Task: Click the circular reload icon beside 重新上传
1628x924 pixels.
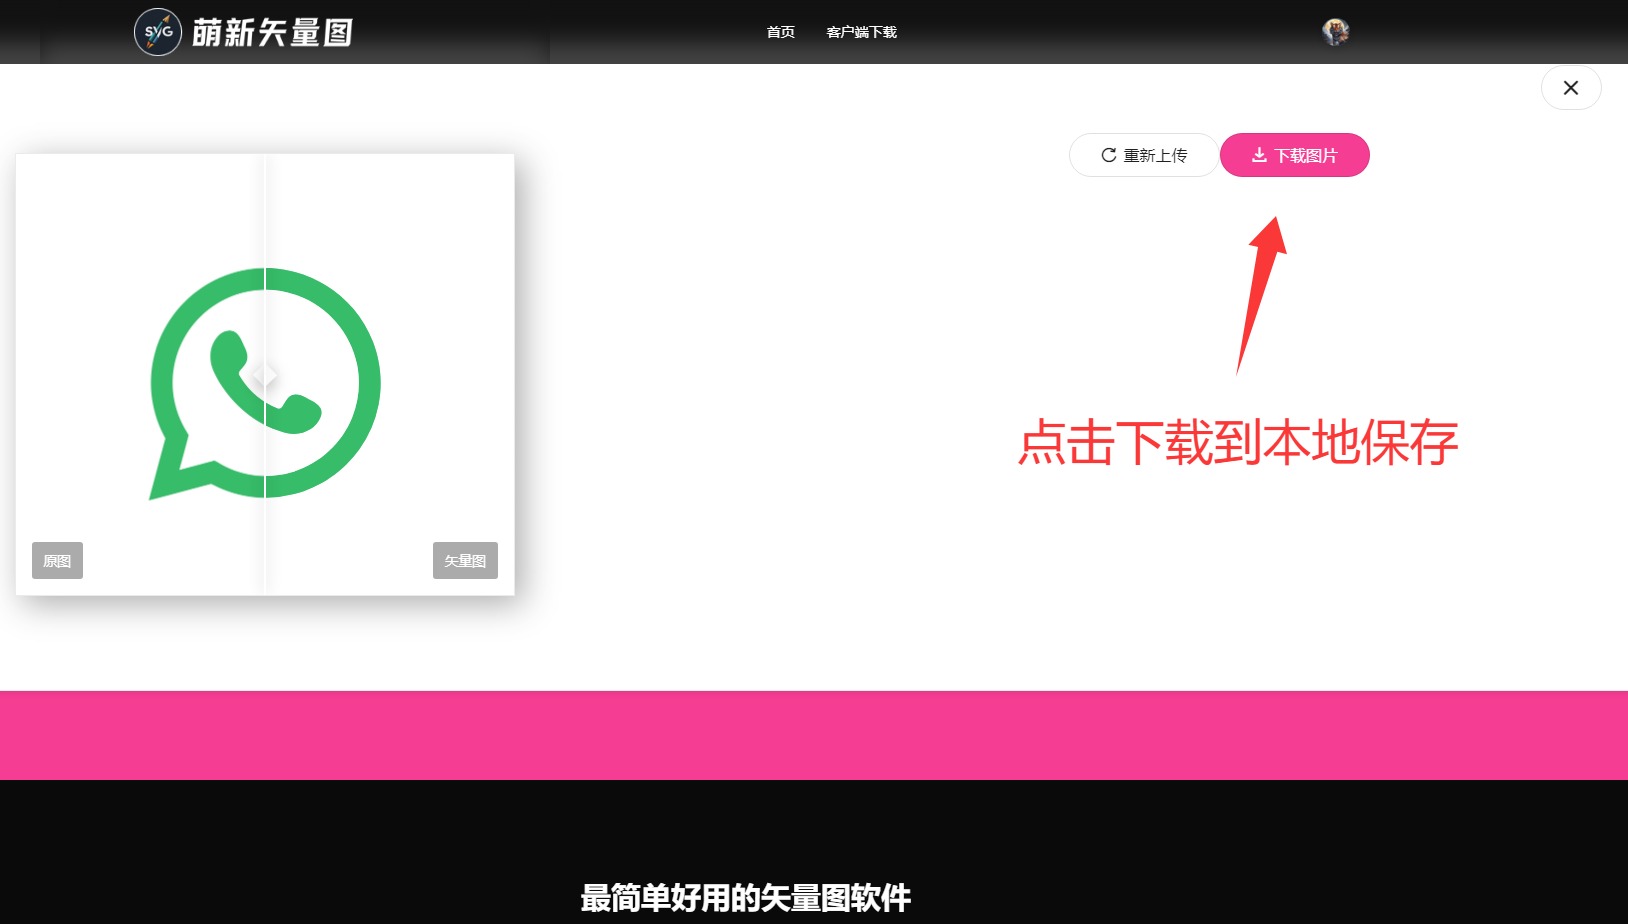Action: tap(1108, 155)
